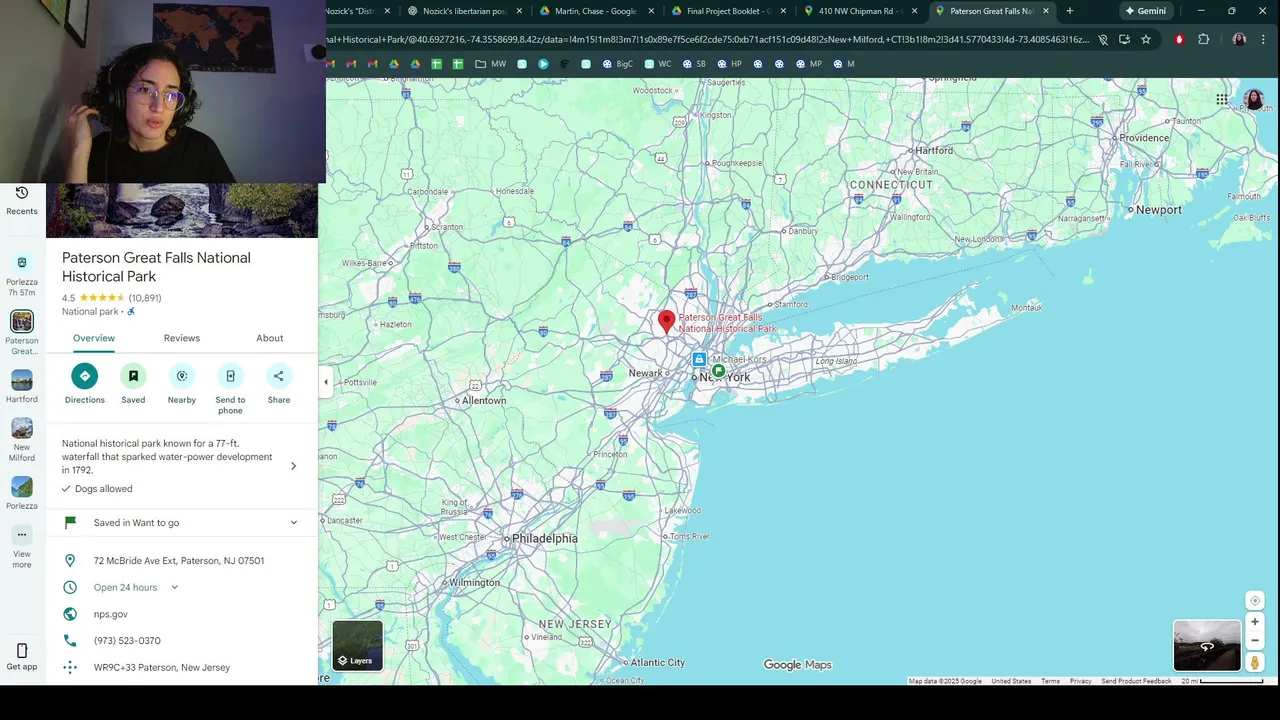Send place to phone icon
Viewport: 1280px width, 720px height.
tap(230, 376)
